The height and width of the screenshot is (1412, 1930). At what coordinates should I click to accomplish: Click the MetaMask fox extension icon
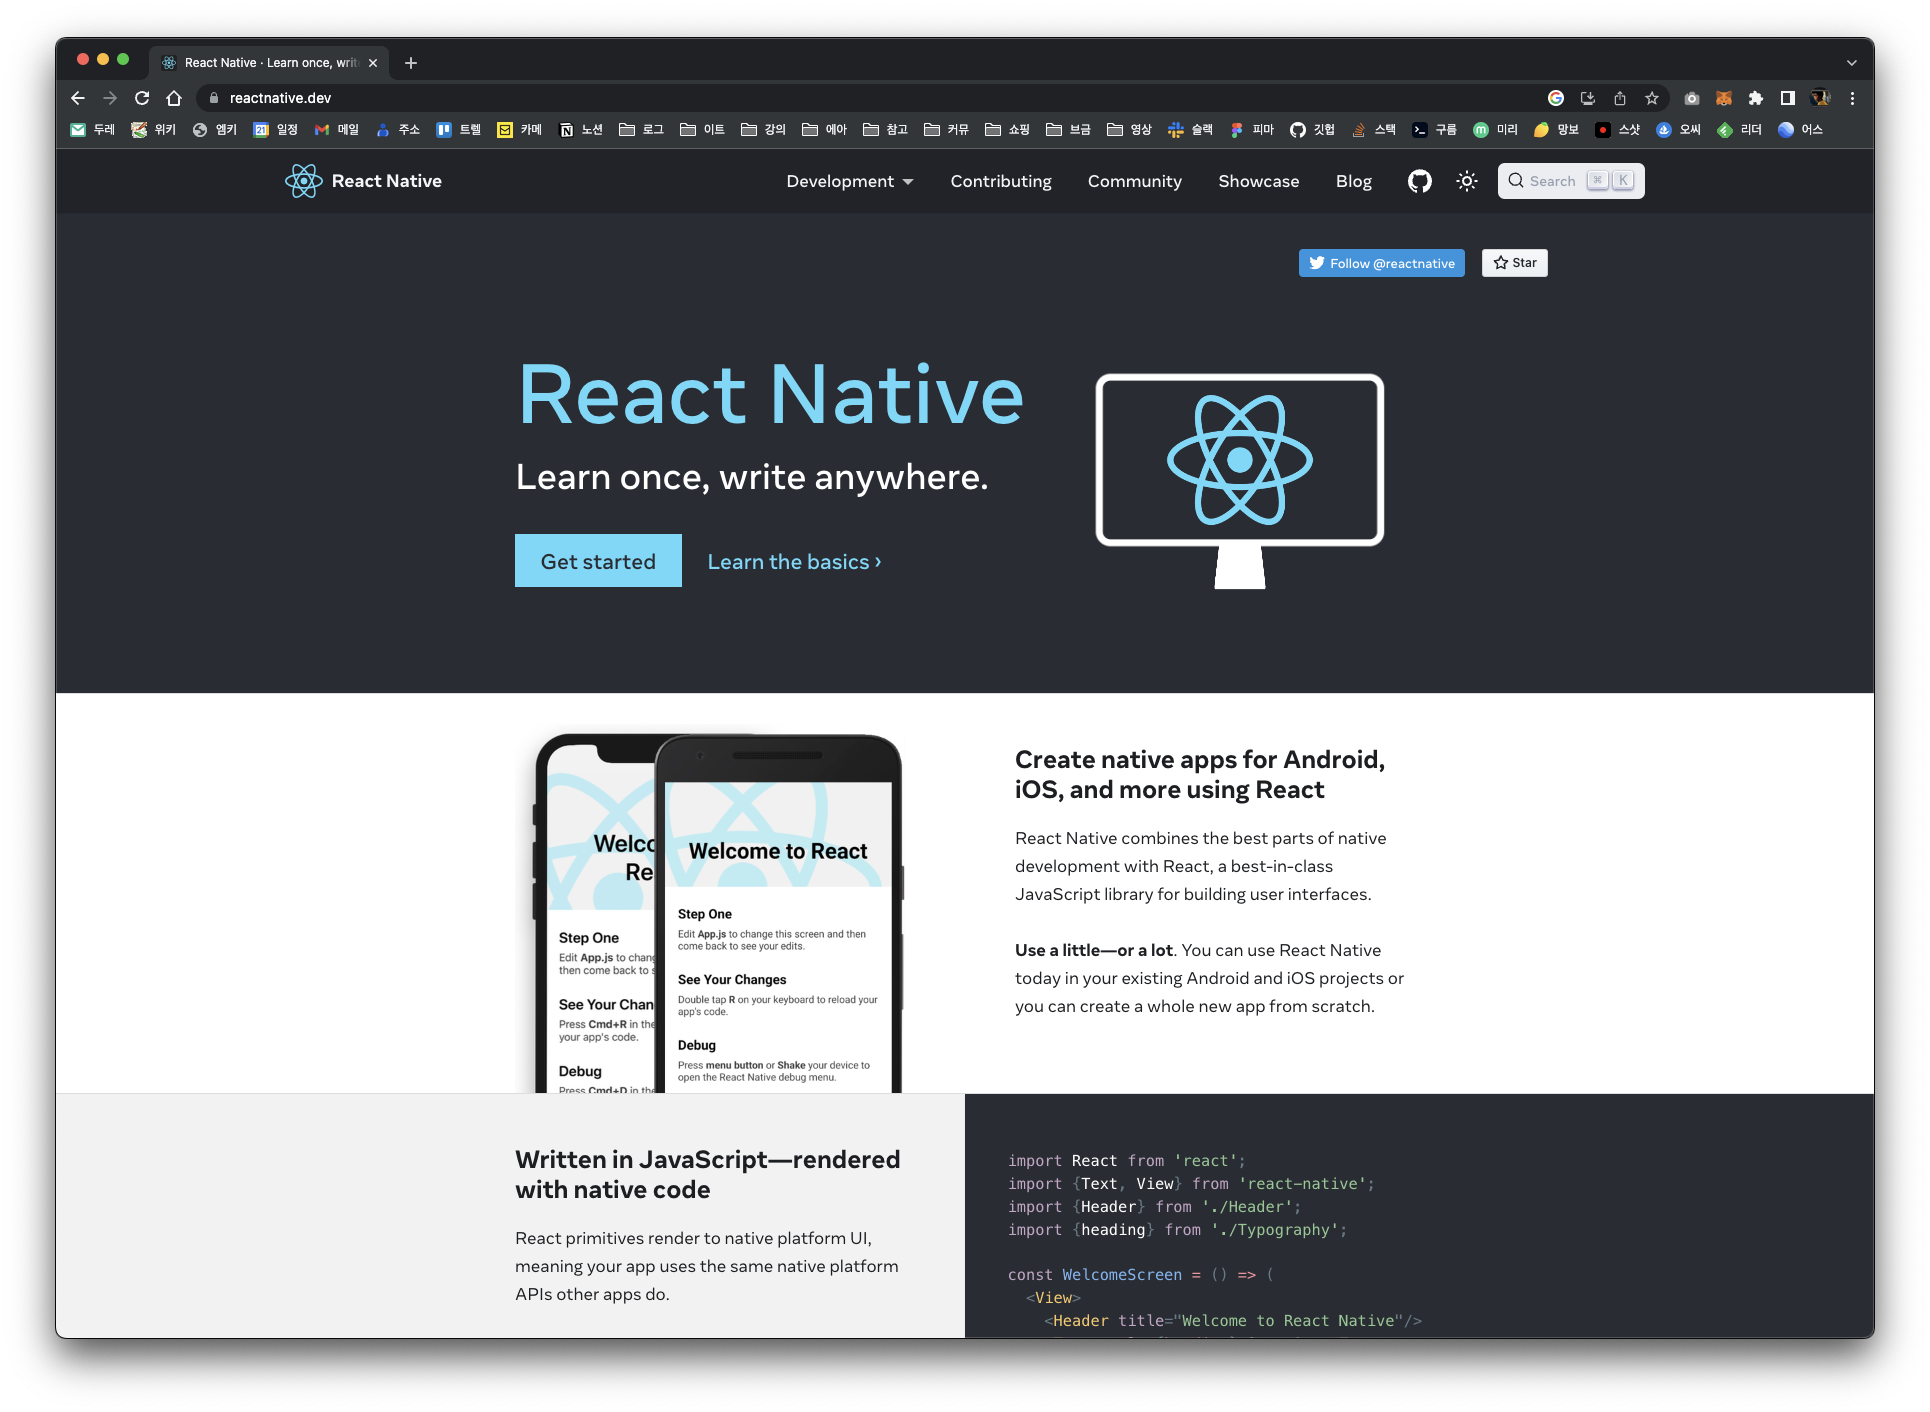click(1724, 98)
